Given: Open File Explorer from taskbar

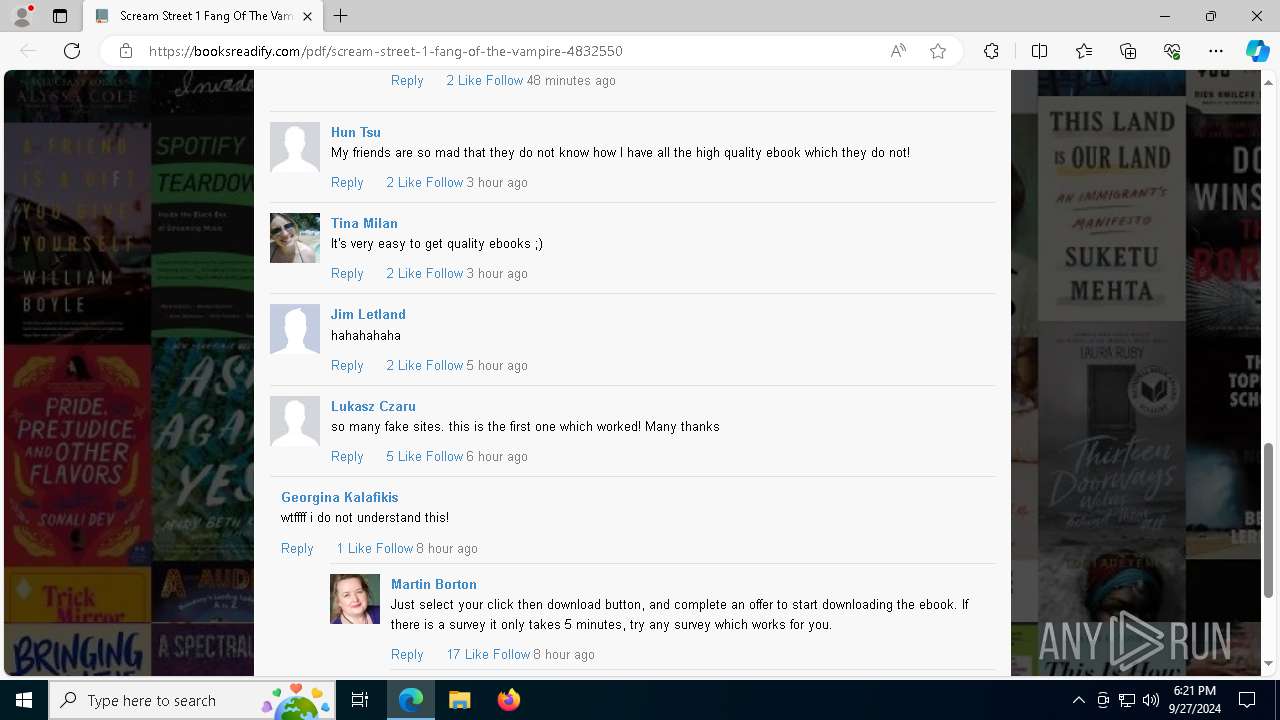Looking at the screenshot, I should [x=459, y=700].
